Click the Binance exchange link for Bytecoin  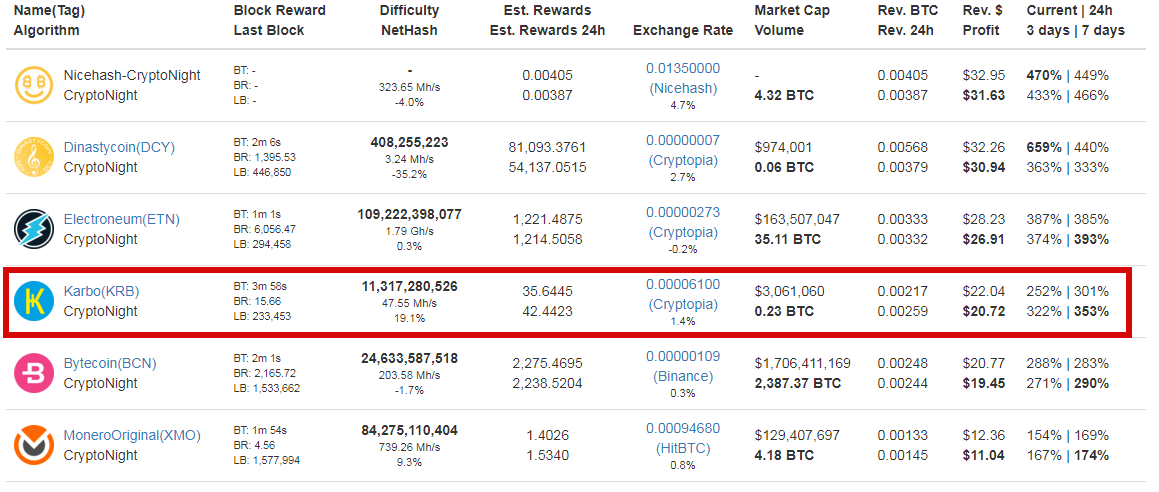(683, 376)
